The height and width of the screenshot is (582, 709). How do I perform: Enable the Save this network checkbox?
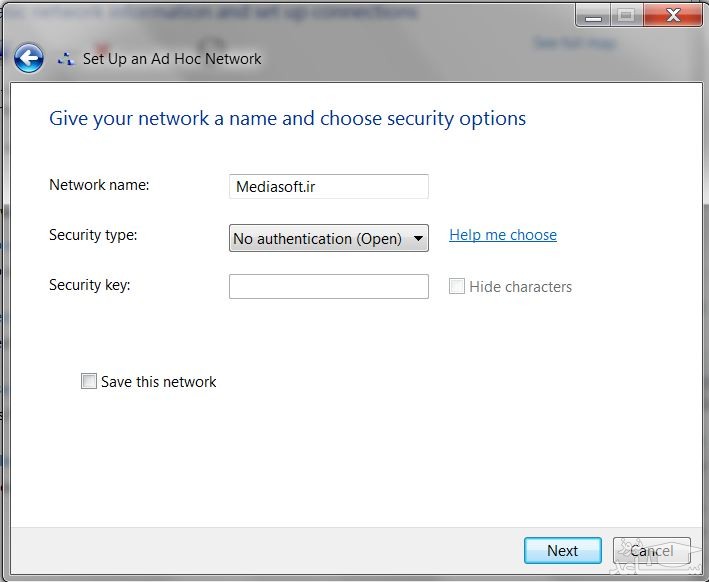[89, 381]
